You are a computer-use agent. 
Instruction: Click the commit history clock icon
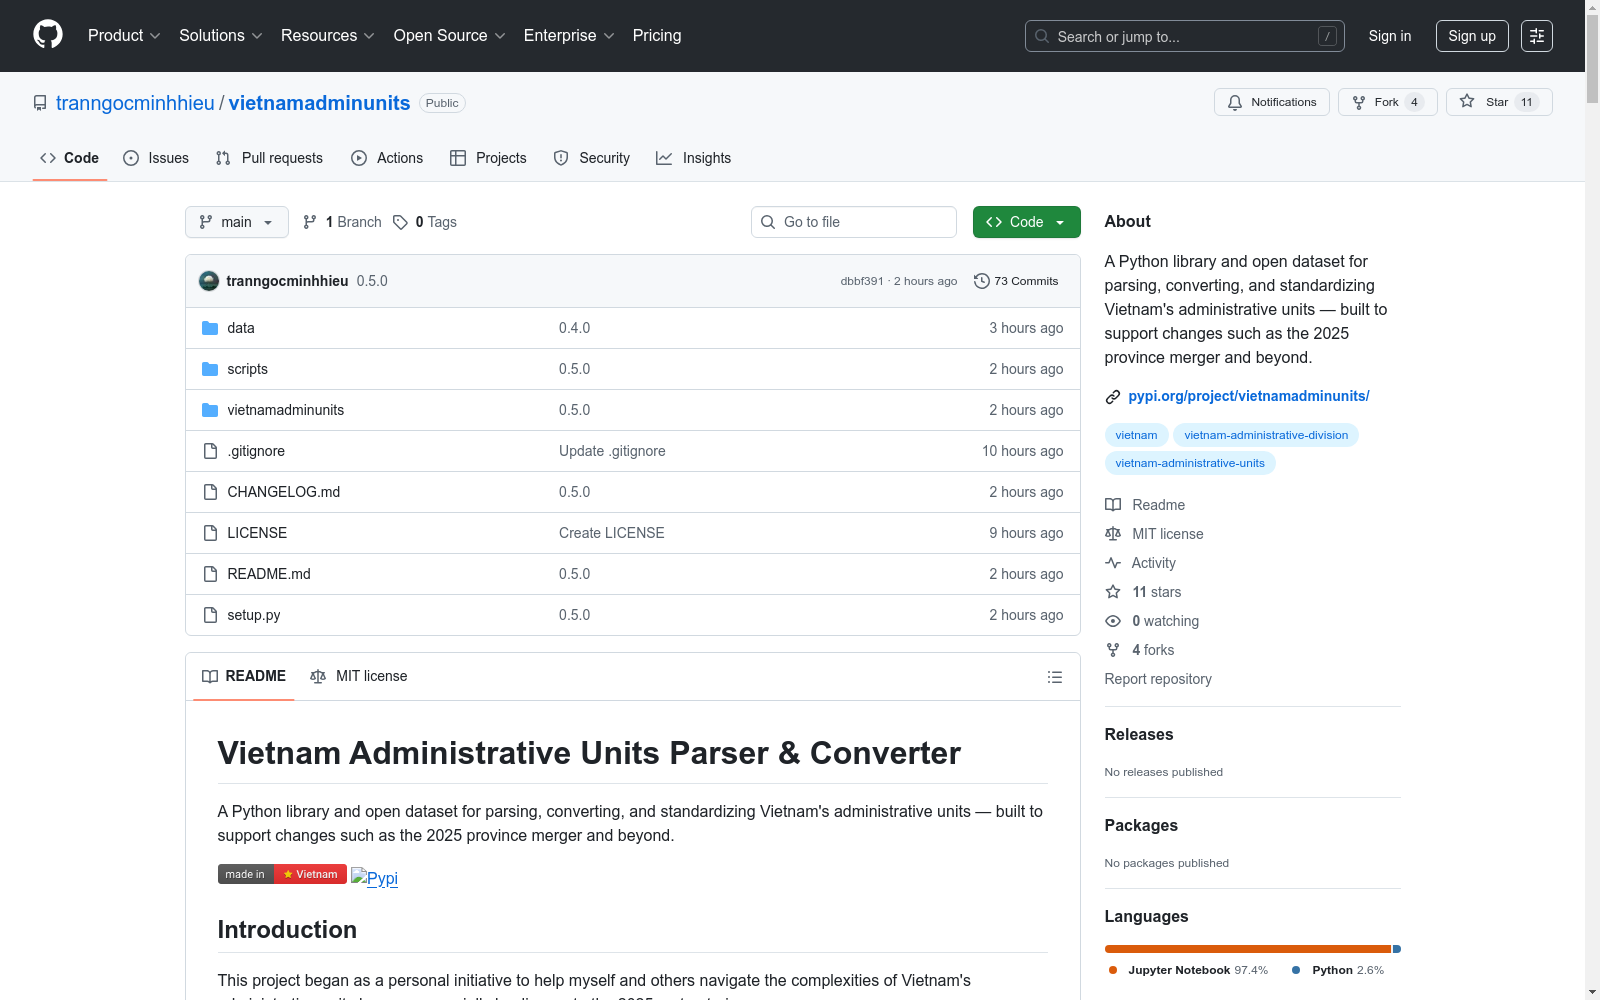point(982,281)
